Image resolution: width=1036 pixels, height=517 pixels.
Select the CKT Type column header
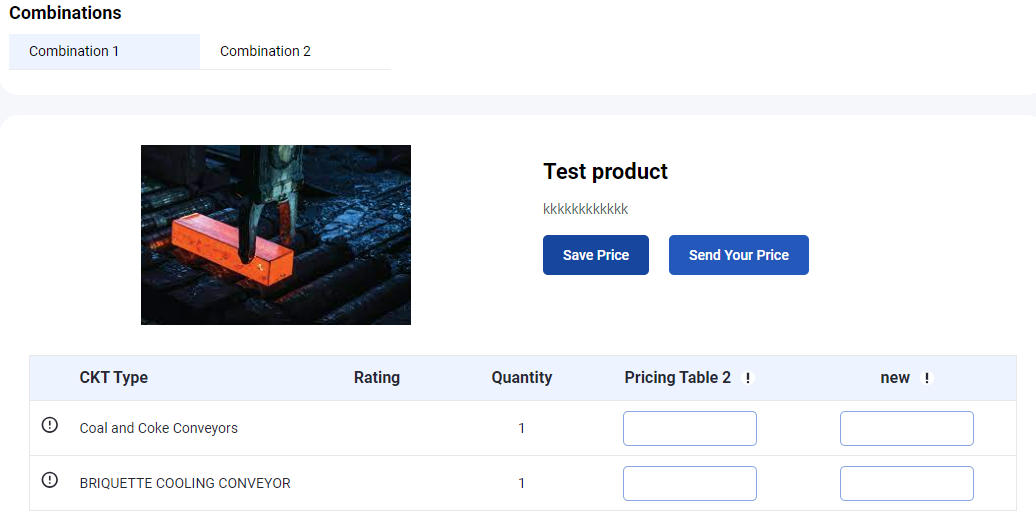(x=114, y=378)
